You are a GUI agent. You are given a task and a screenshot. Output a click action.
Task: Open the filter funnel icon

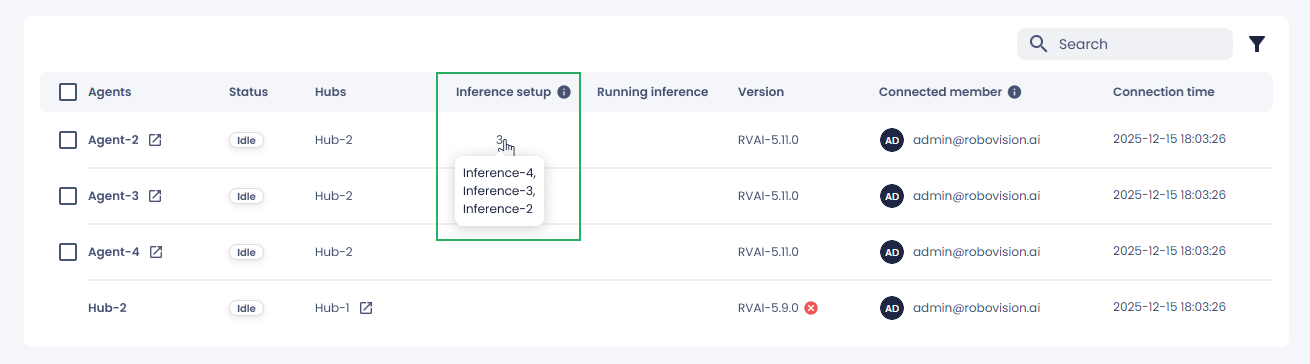point(1257,44)
